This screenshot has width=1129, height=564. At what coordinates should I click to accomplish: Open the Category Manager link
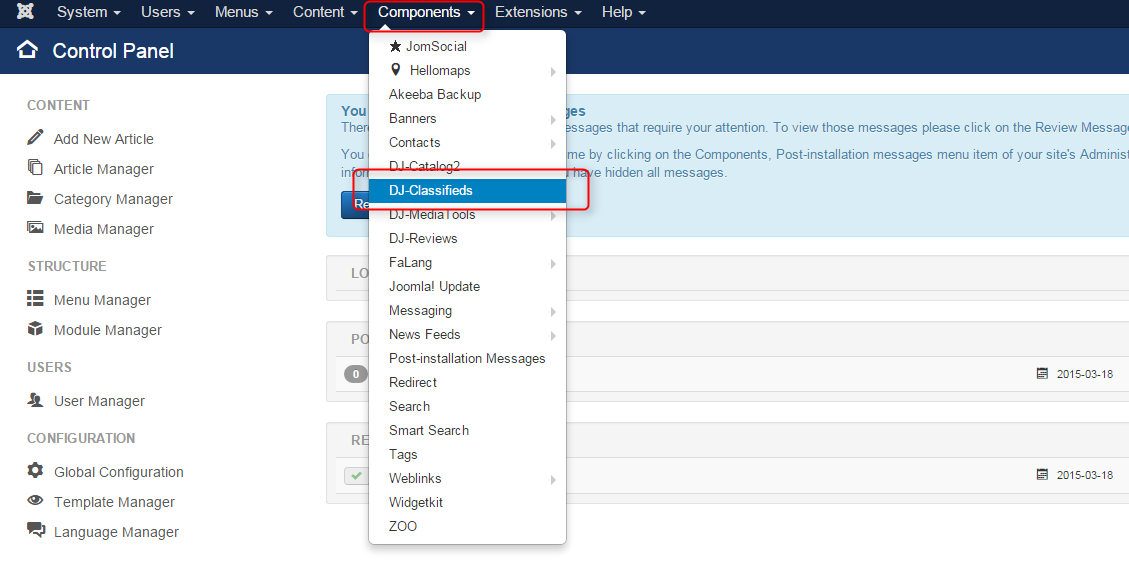[113, 199]
